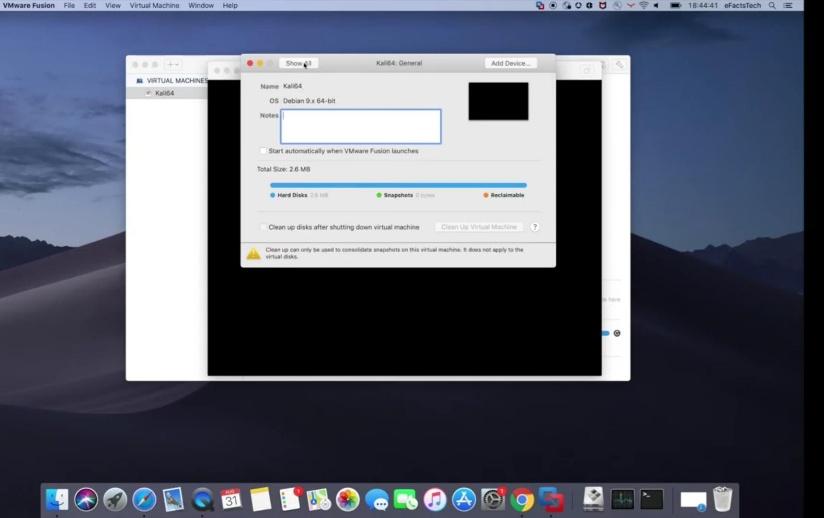Open Notification Center in menu bar

[788, 5]
